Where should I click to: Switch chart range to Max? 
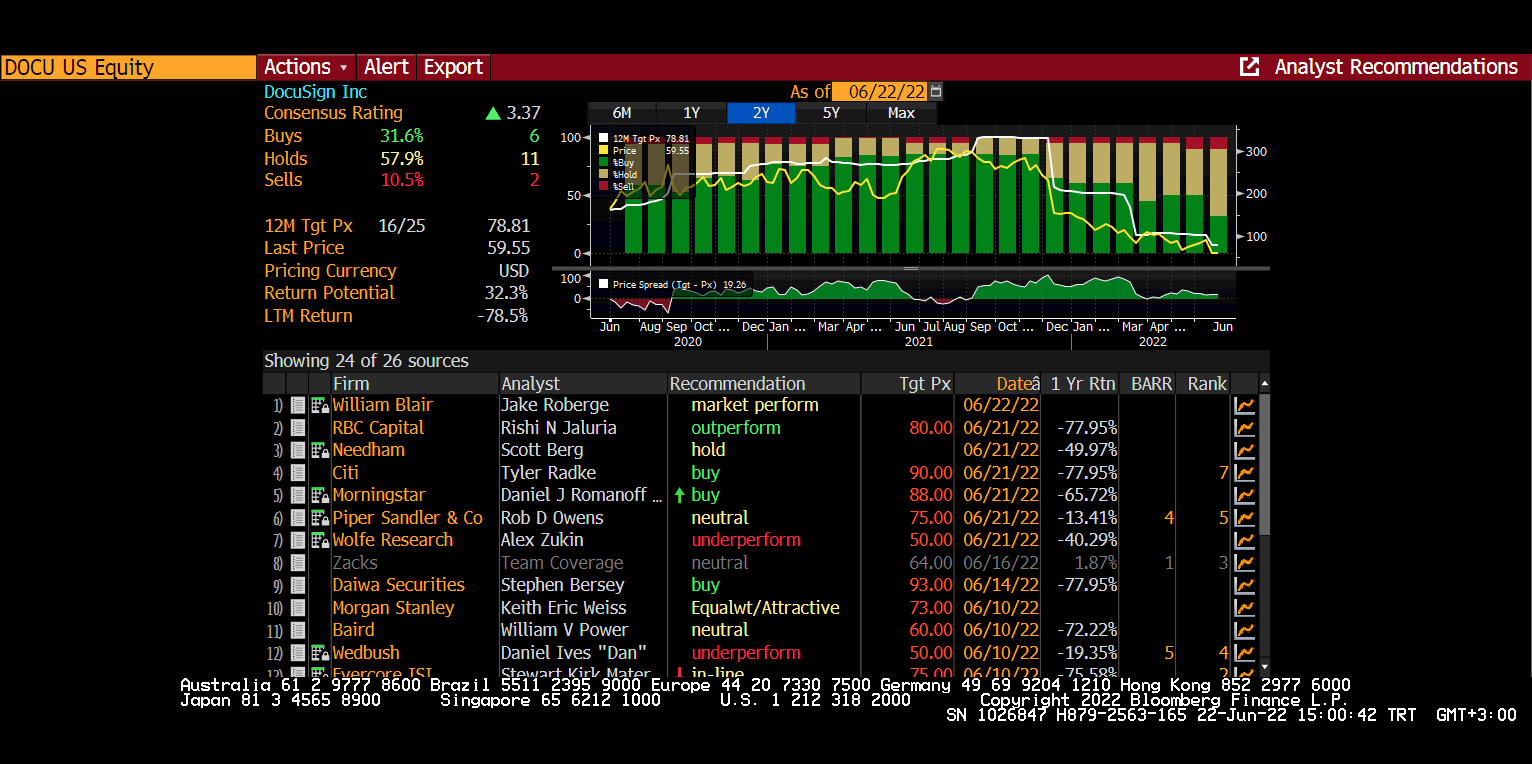pos(901,113)
